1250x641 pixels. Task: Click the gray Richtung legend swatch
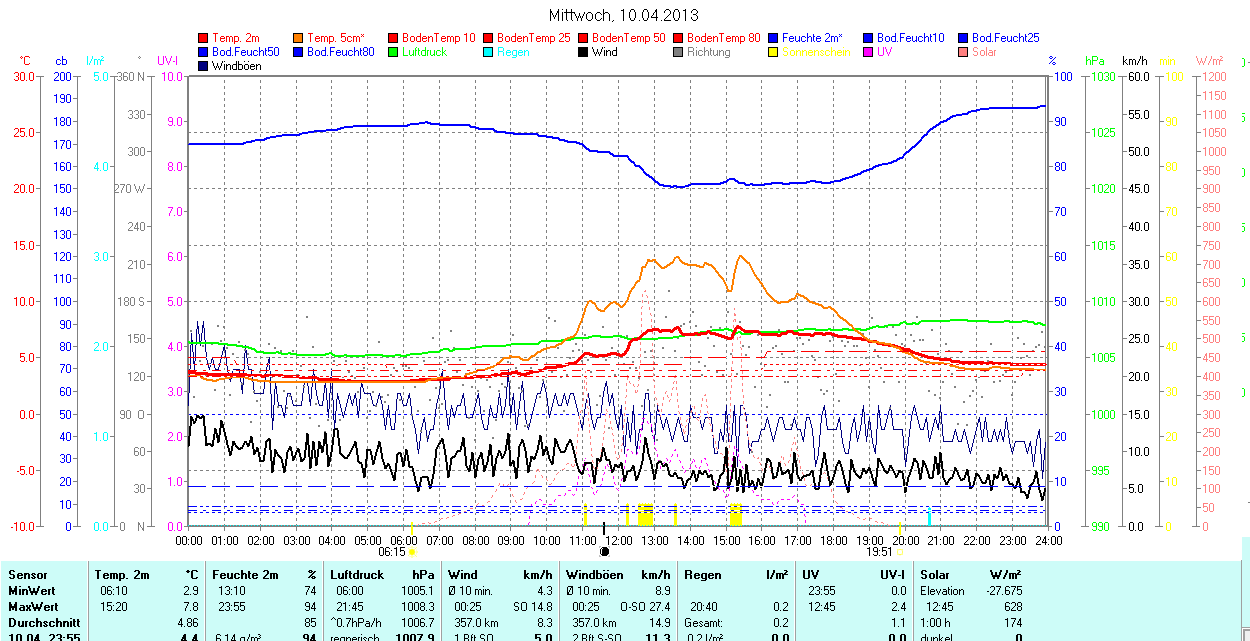(x=678, y=52)
